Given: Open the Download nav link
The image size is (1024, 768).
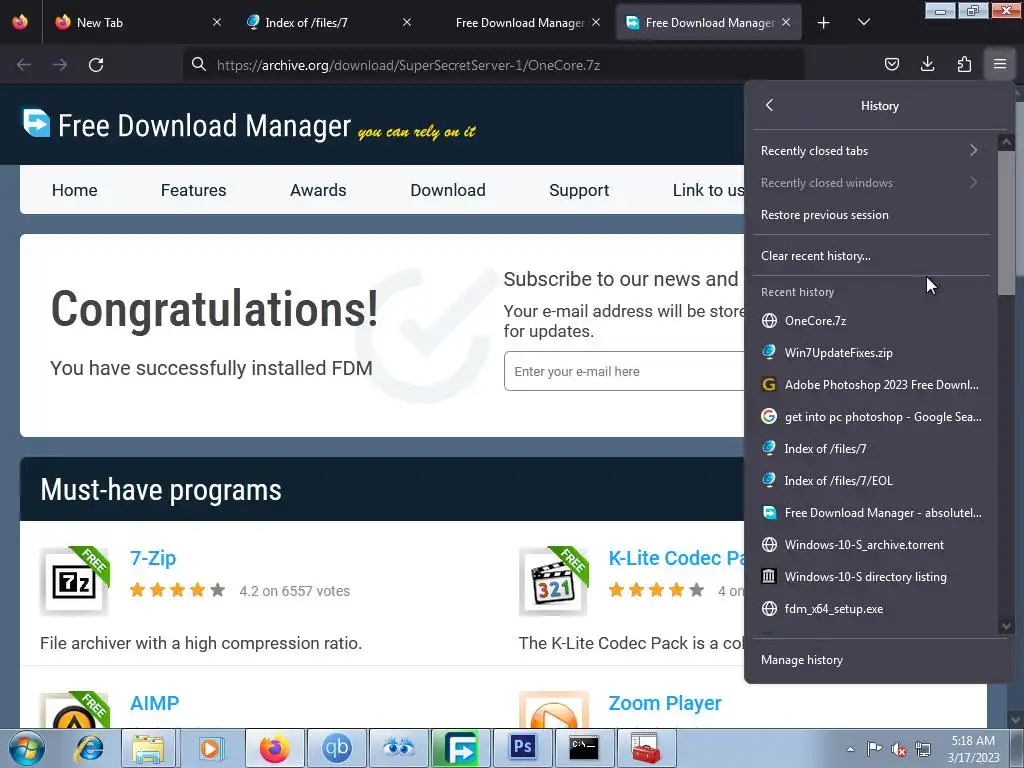Looking at the screenshot, I should click(x=448, y=190).
